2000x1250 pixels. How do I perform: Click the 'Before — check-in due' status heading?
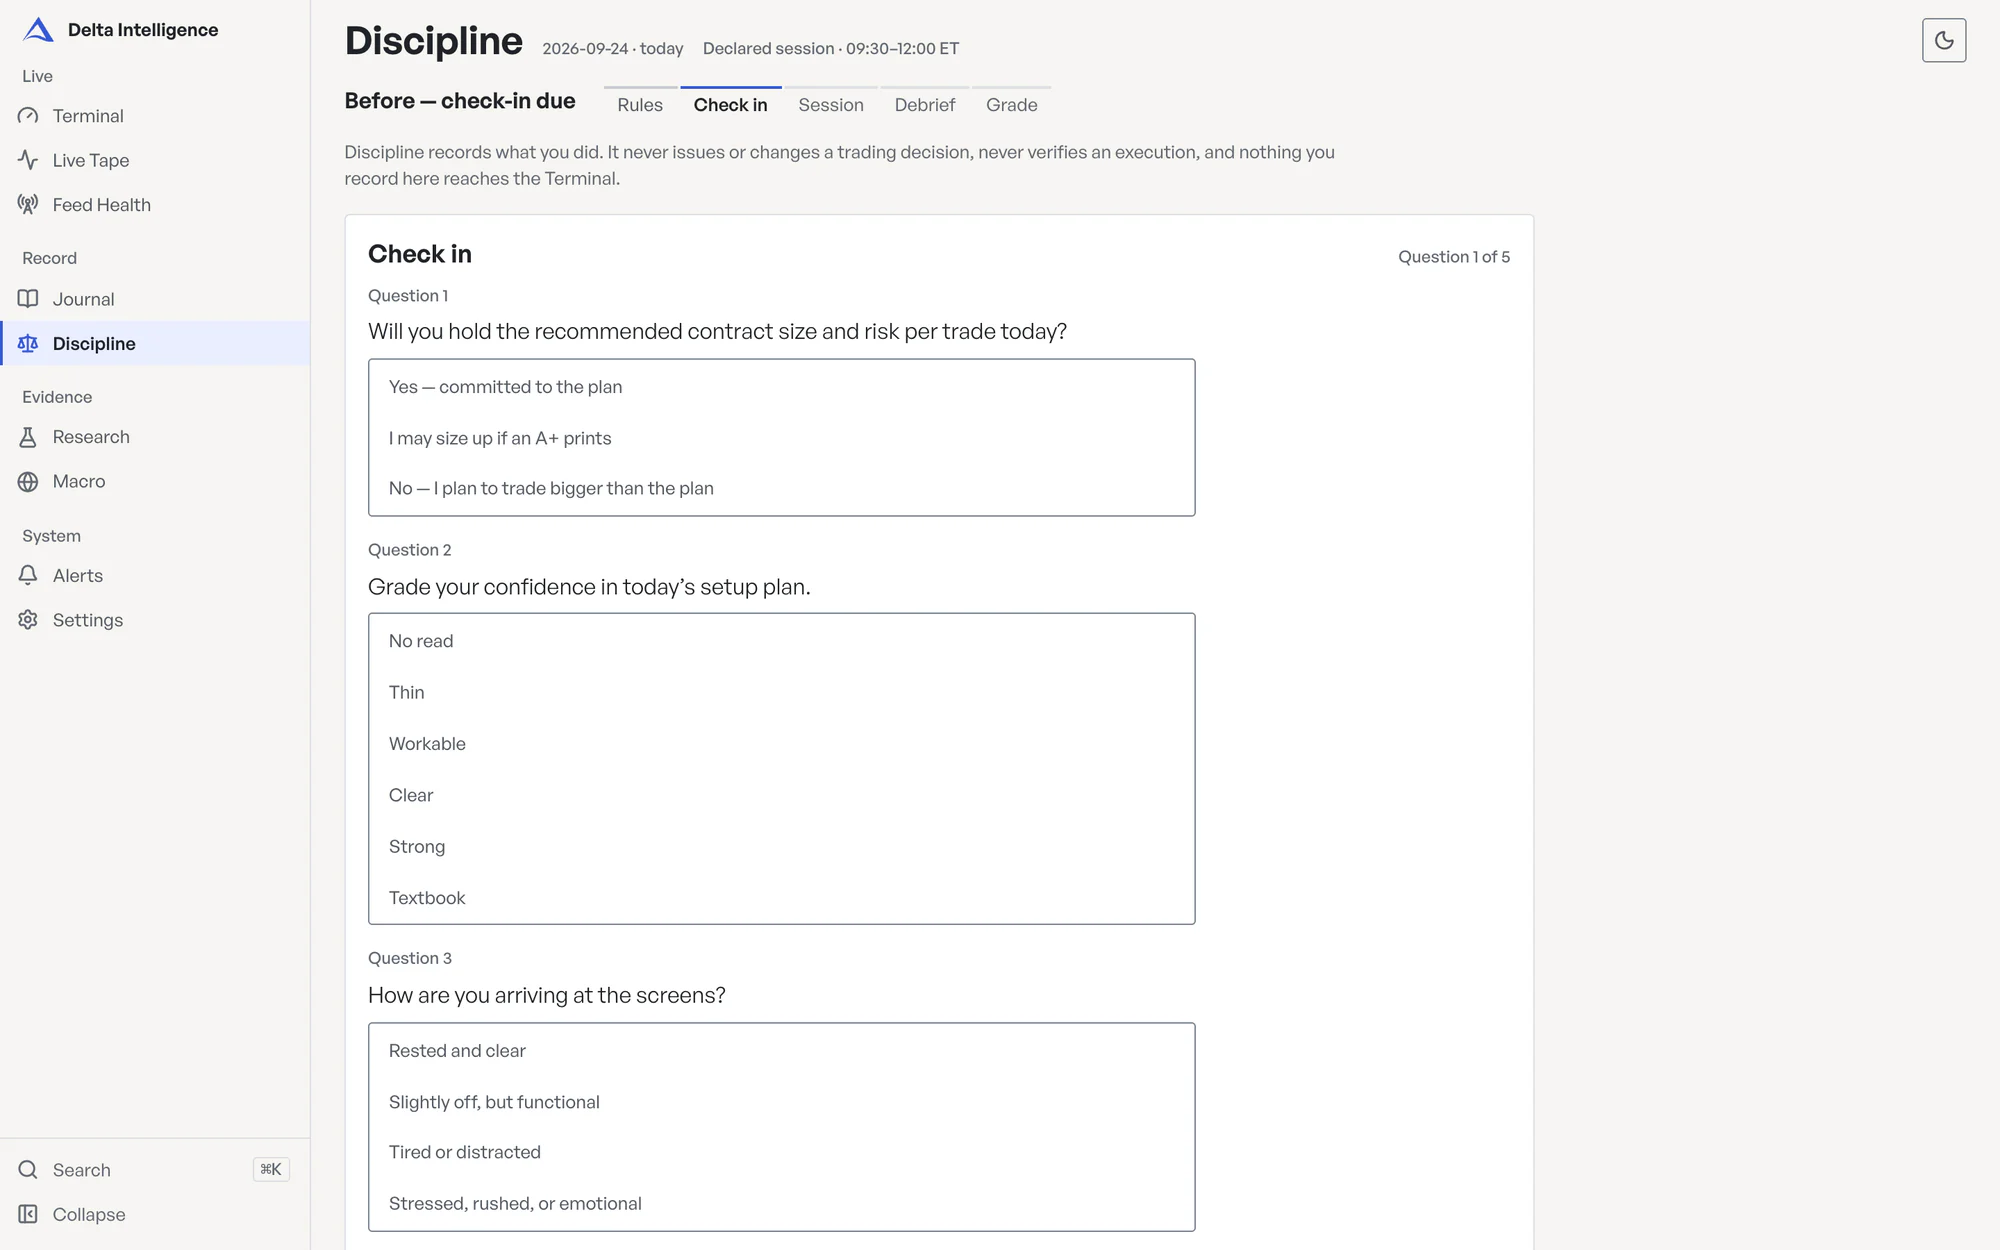click(x=460, y=101)
